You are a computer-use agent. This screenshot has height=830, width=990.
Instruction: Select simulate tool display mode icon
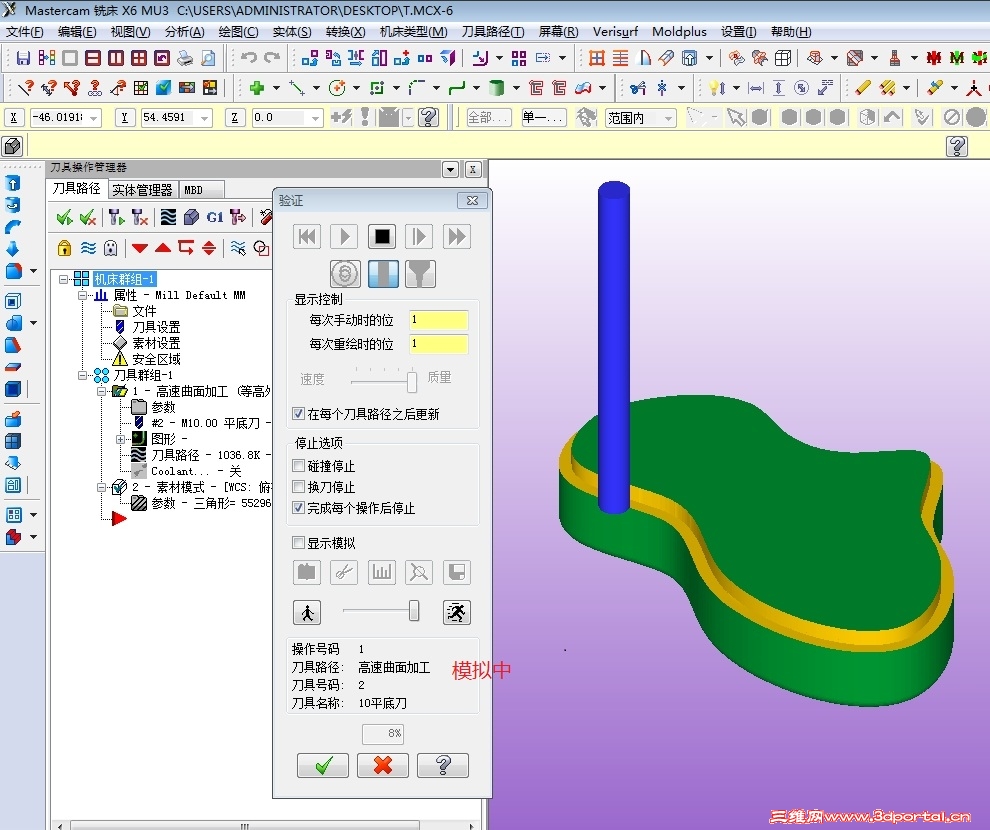[383, 274]
